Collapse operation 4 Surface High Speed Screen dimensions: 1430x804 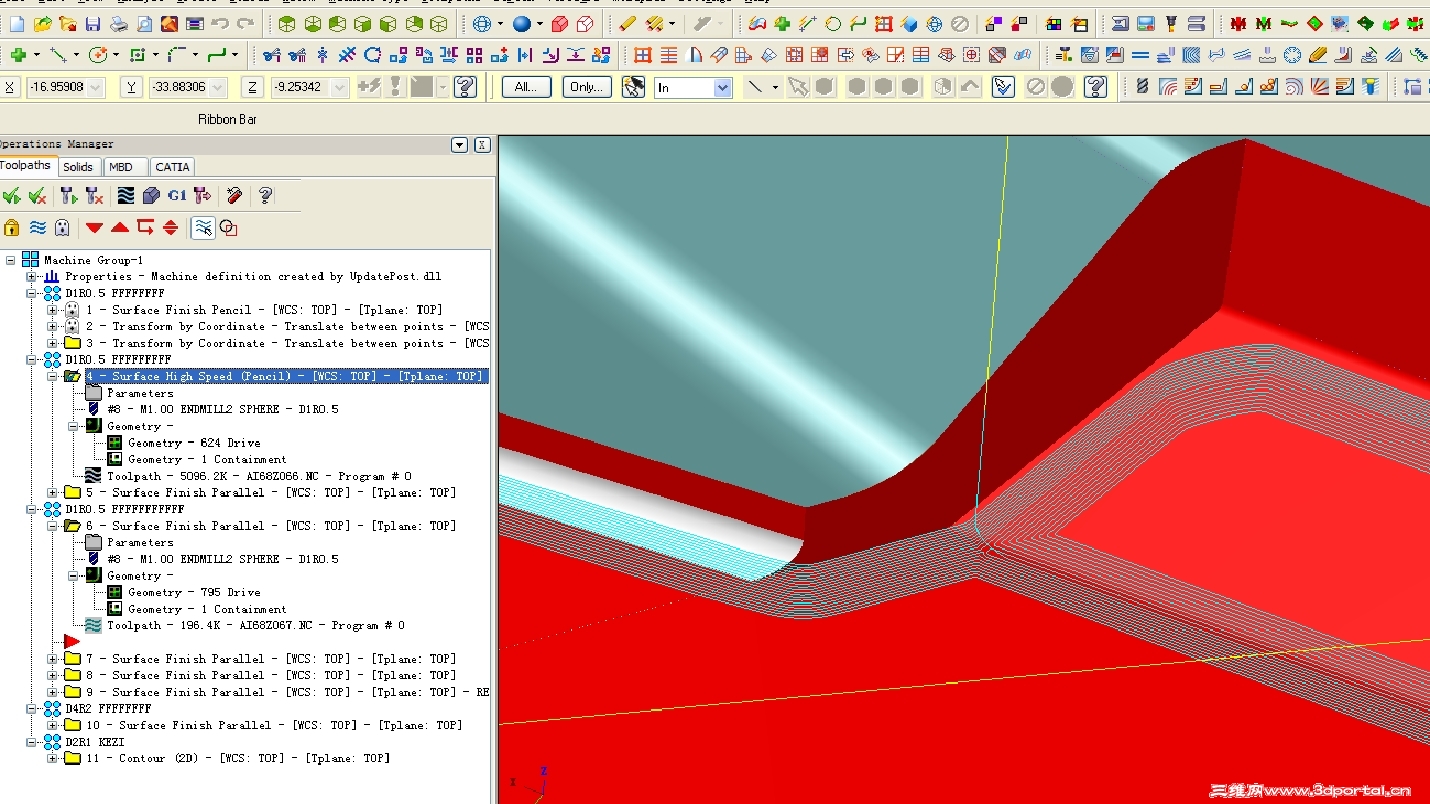click(x=52, y=377)
